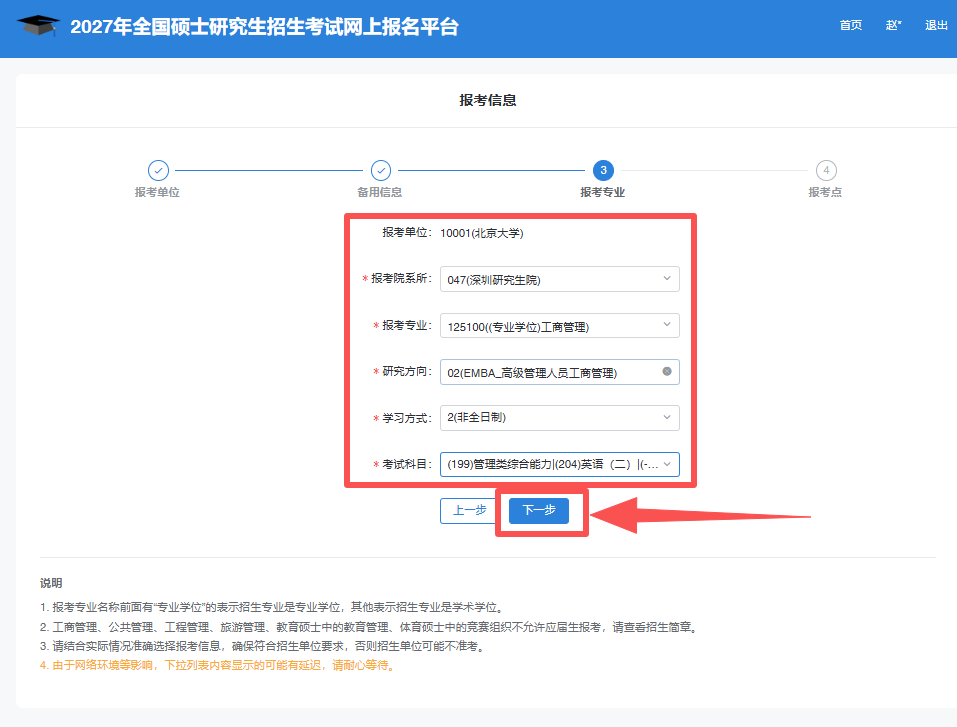
Task: Select the (199)管理类综合能力 exam subject box
Action: (x=560, y=465)
